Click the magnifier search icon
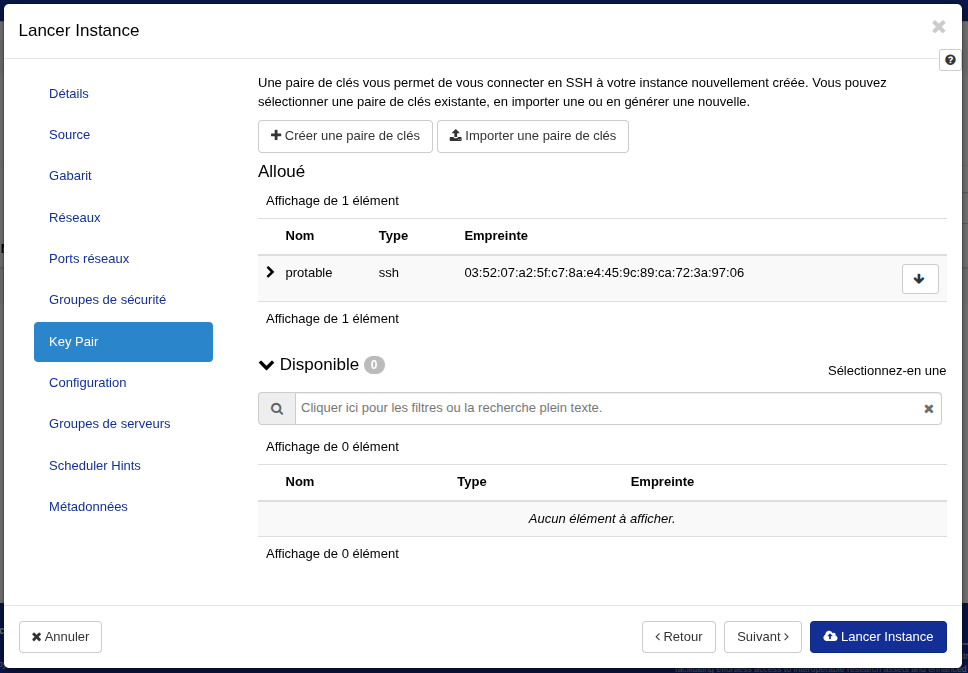 277,409
